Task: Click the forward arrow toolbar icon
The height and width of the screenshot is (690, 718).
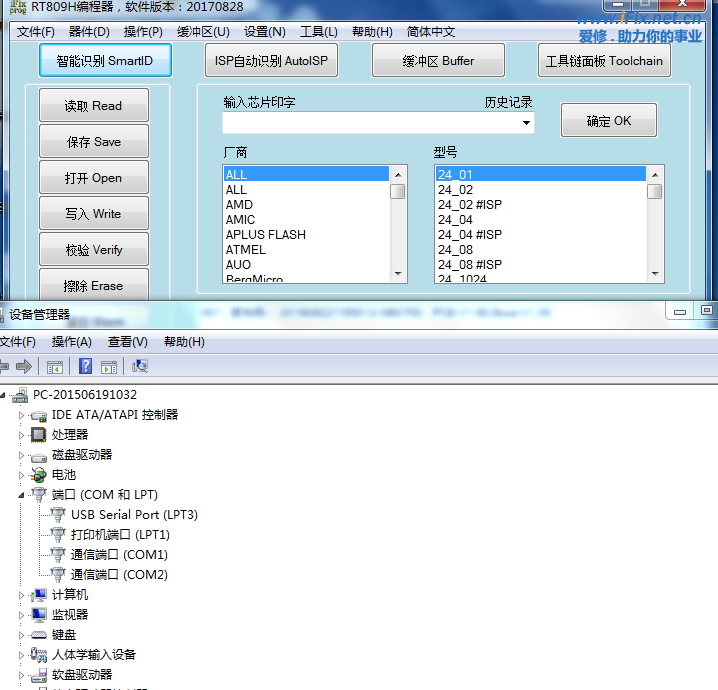Action: click(x=24, y=366)
